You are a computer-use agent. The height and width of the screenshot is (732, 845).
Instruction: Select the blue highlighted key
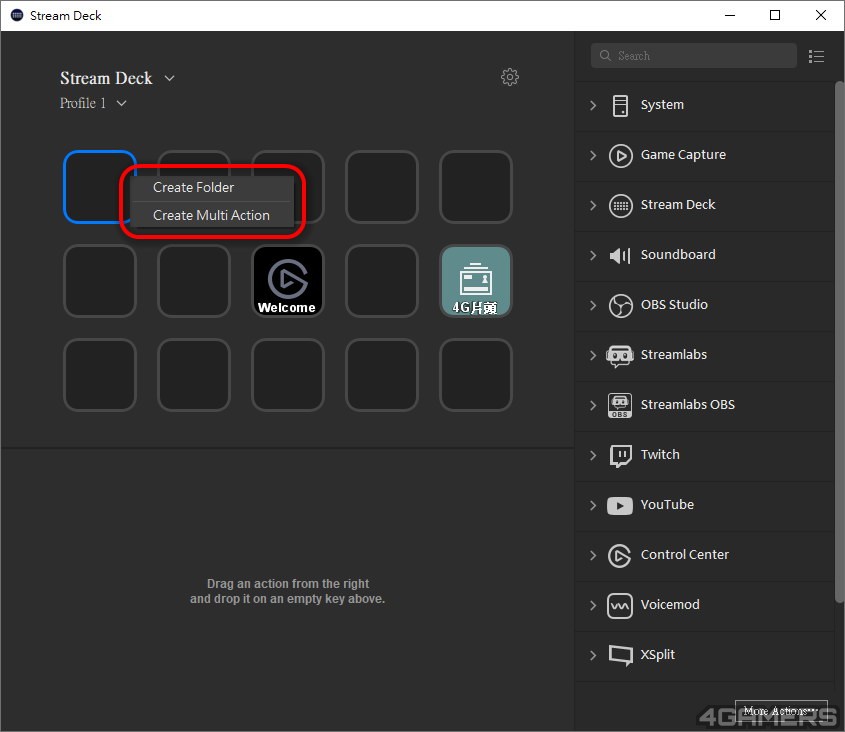(100, 187)
